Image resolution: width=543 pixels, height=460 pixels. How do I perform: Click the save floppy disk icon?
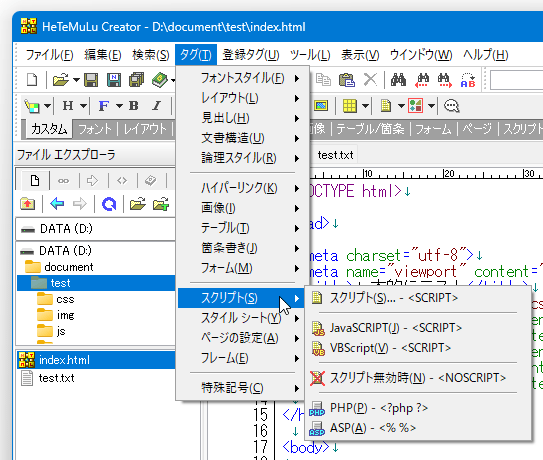tap(91, 80)
